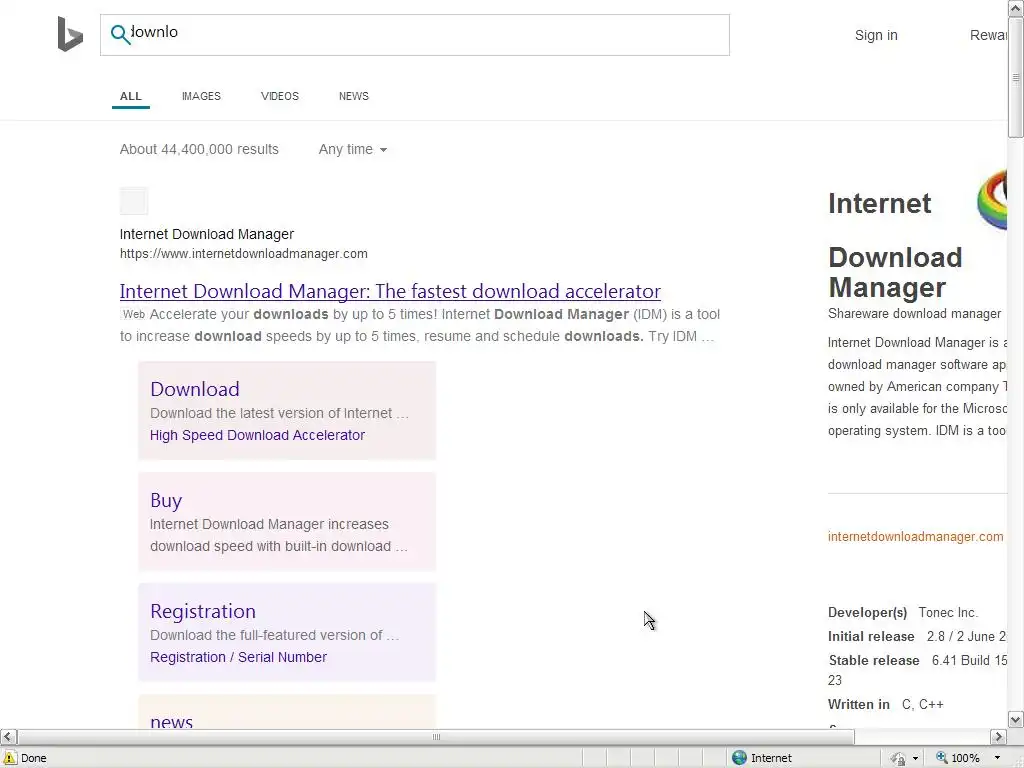
Task: Open 'Internet Download Manager: The fastest download accelerator'
Action: tap(390, 291)
